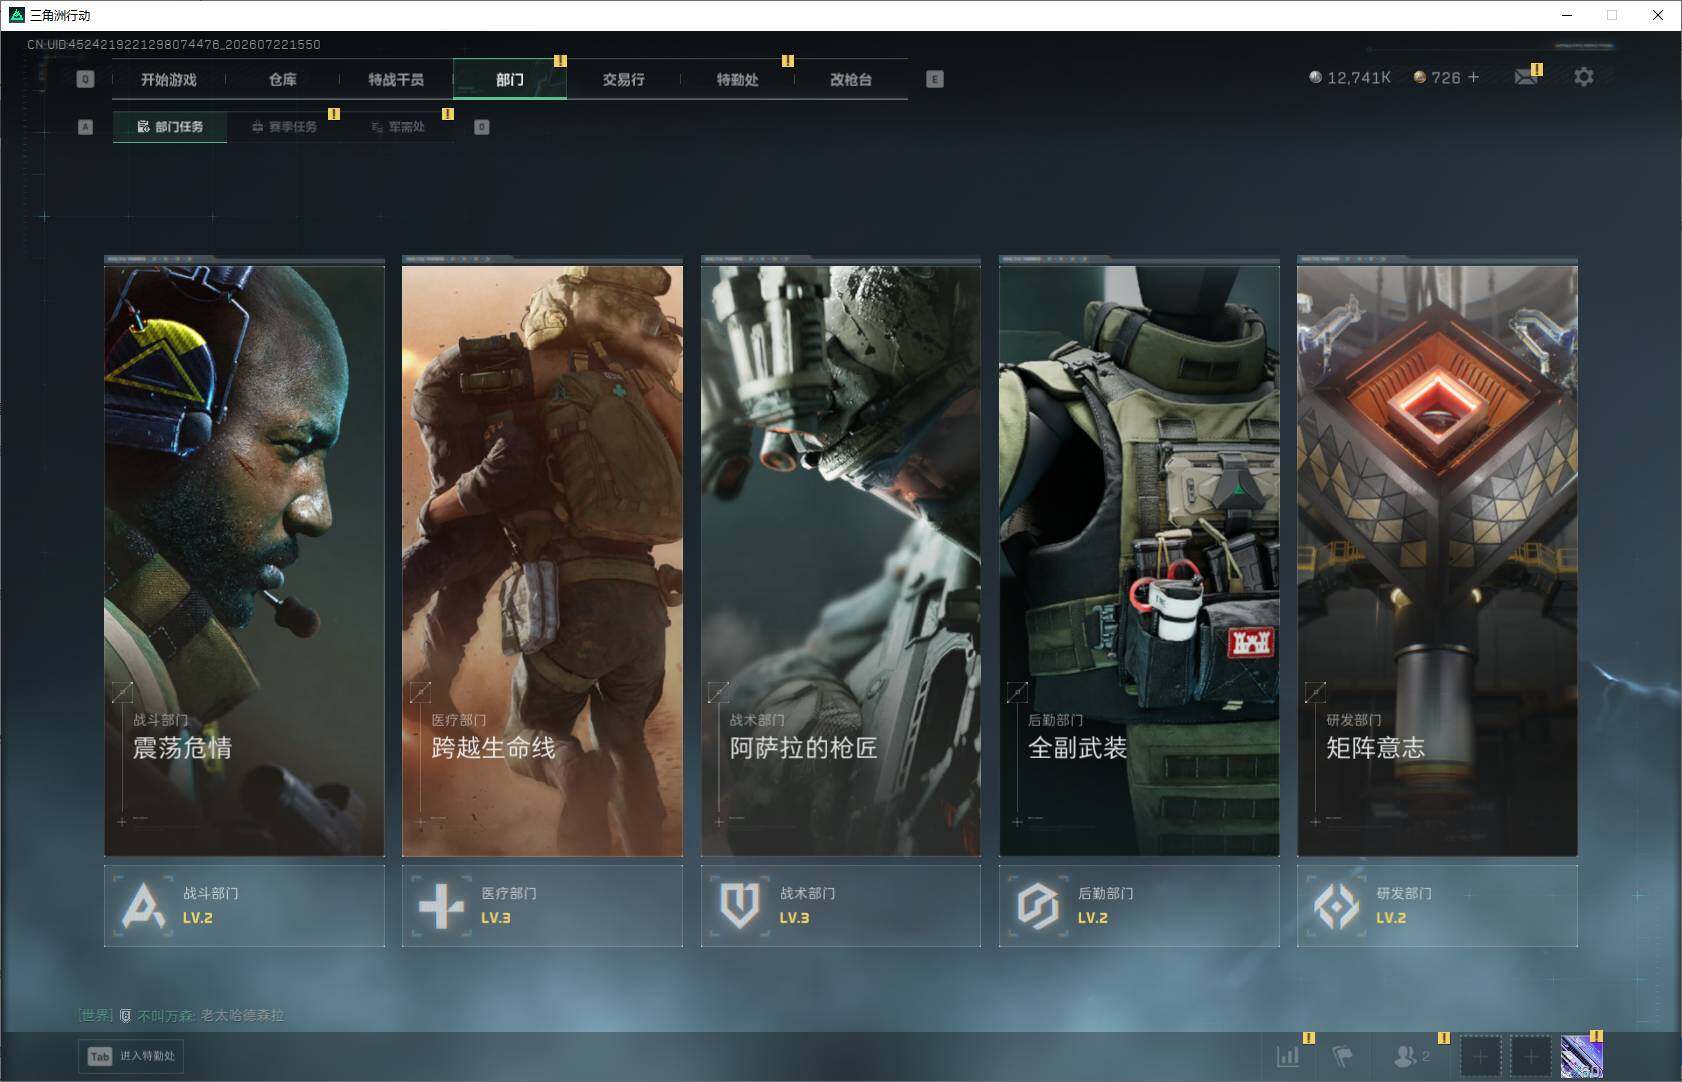Open the friends list icon
This screenshot has width=1682, height=1082.
click(x=1411, y=1055)
